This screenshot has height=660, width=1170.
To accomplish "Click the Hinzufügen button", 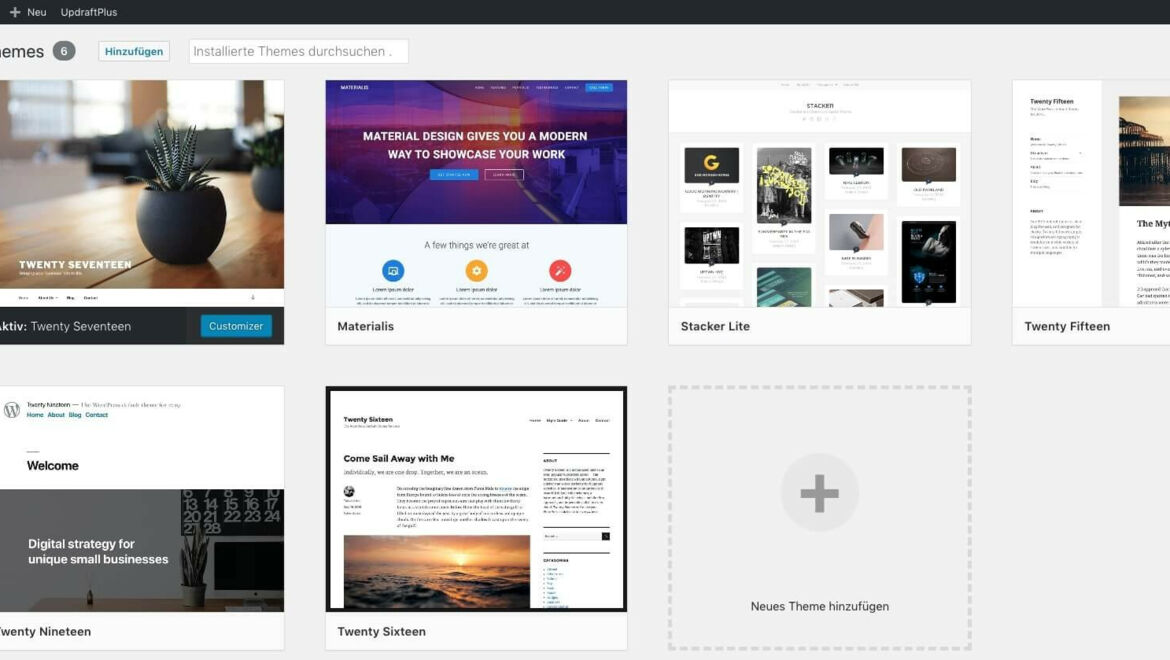I will [134, 51].
